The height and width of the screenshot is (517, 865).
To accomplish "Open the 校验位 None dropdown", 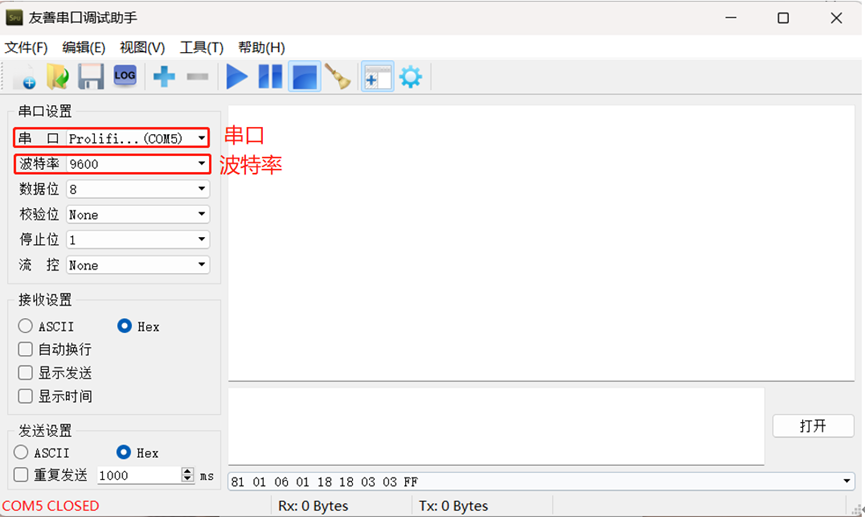I will (x=137, y=214).
